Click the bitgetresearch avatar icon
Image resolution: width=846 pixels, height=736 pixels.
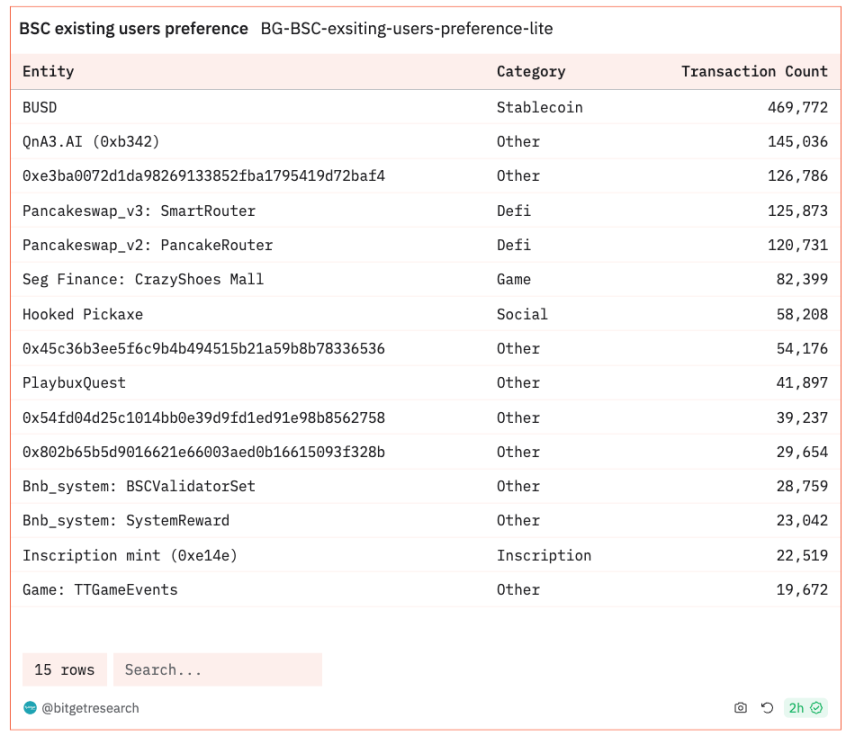pos(30,708)
